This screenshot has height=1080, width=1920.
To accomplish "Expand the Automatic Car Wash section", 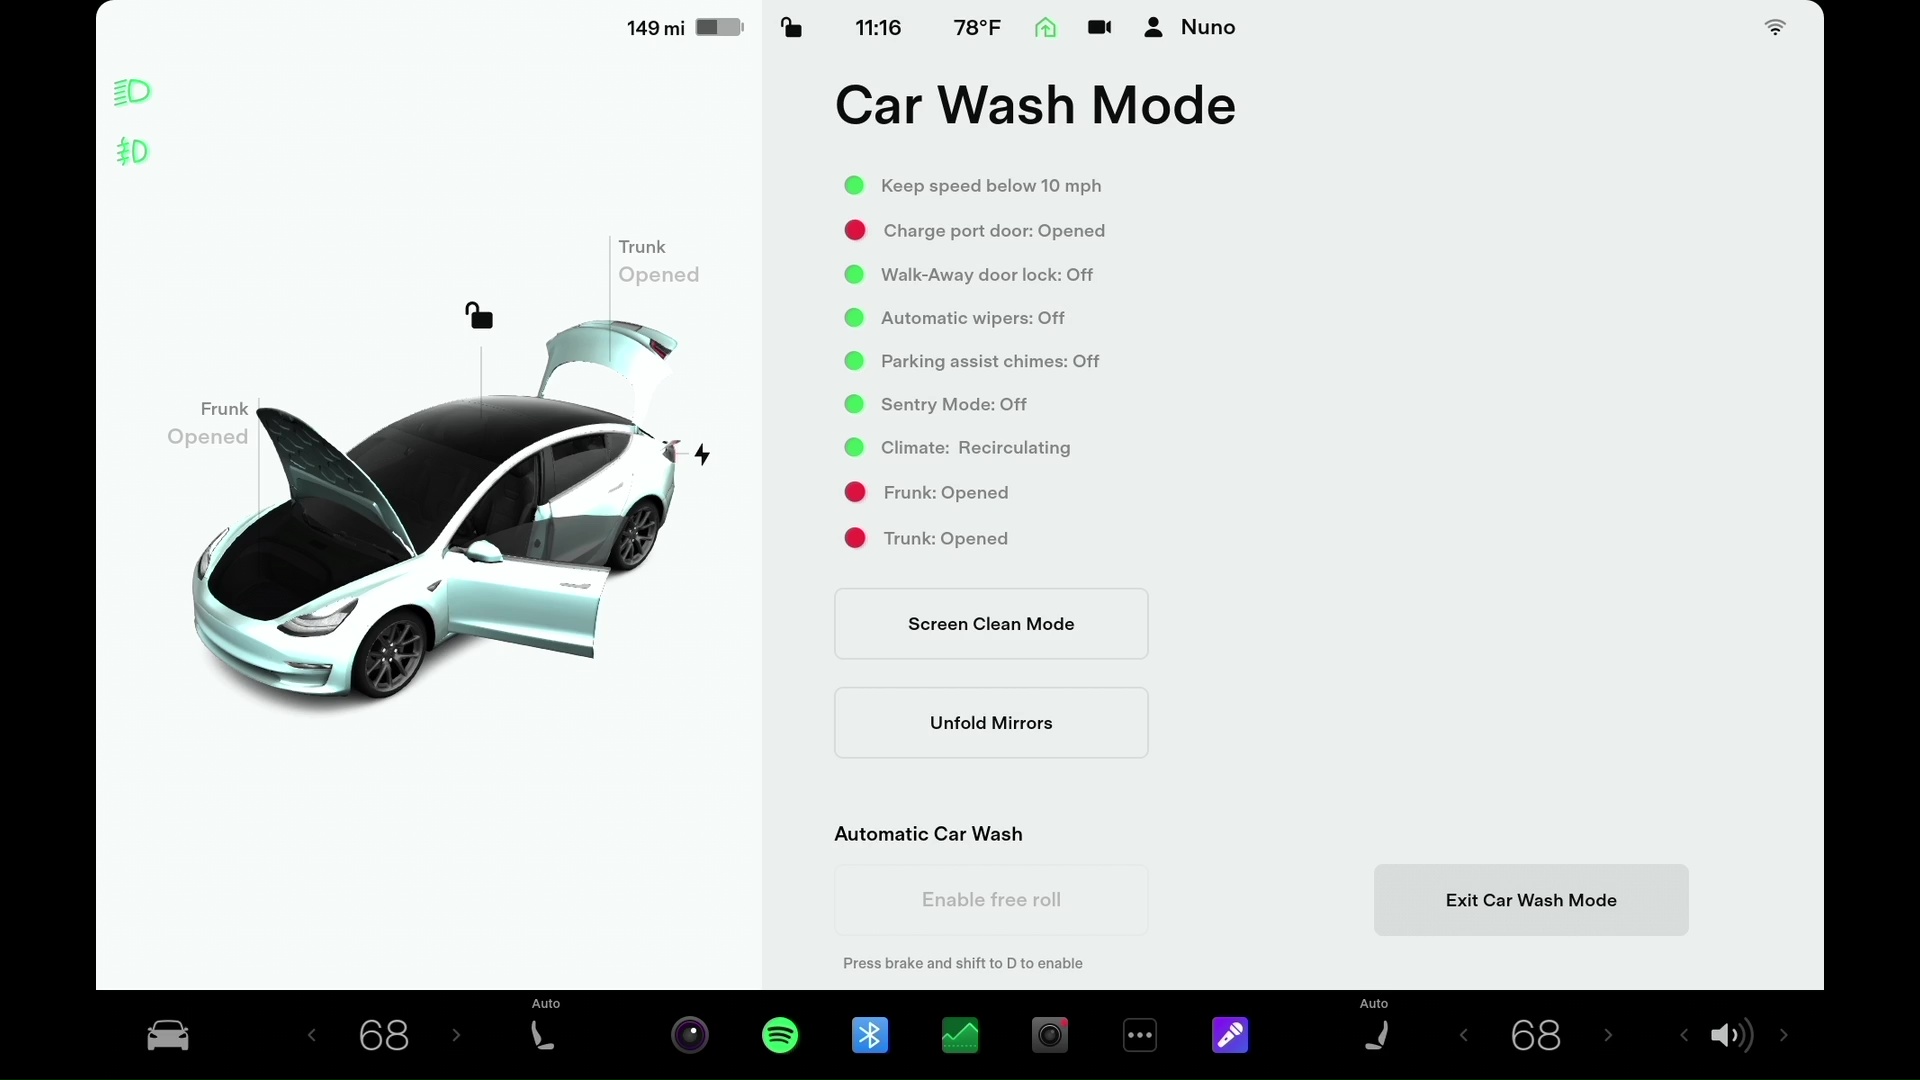I will 927,832.
